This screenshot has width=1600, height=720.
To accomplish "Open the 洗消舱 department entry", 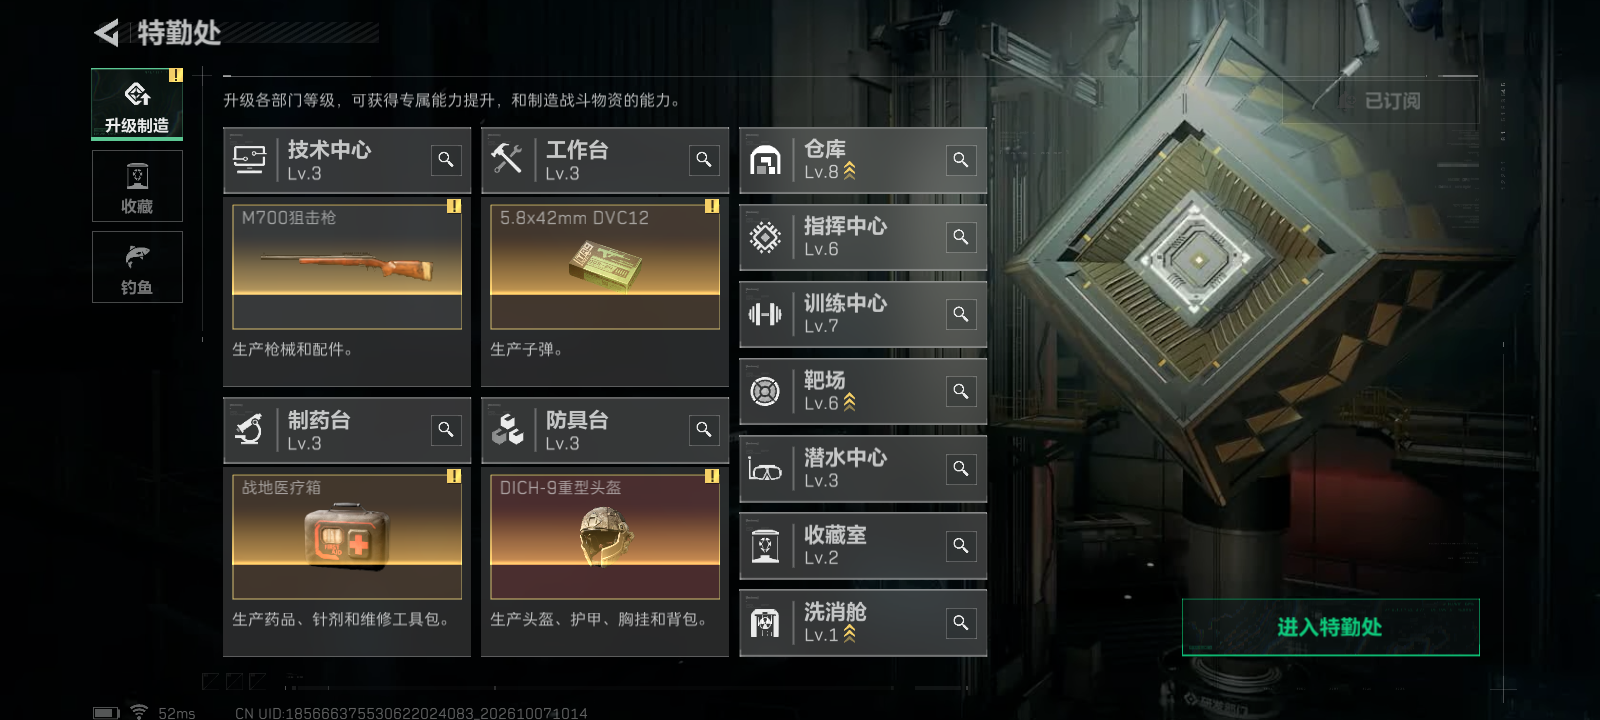I will (x=863, y=623).
